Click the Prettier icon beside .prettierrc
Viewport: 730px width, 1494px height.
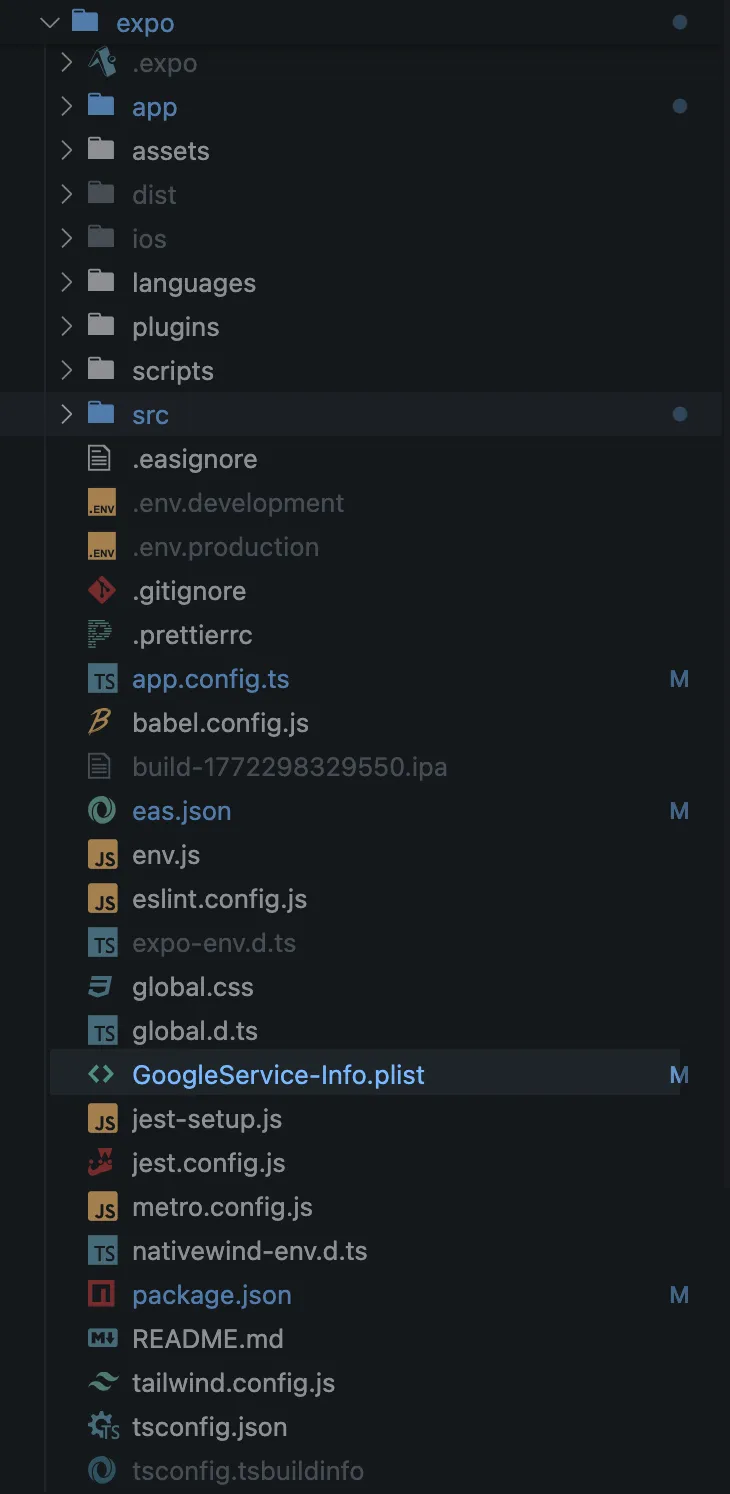pyautogui.click(x=101, y=635)
